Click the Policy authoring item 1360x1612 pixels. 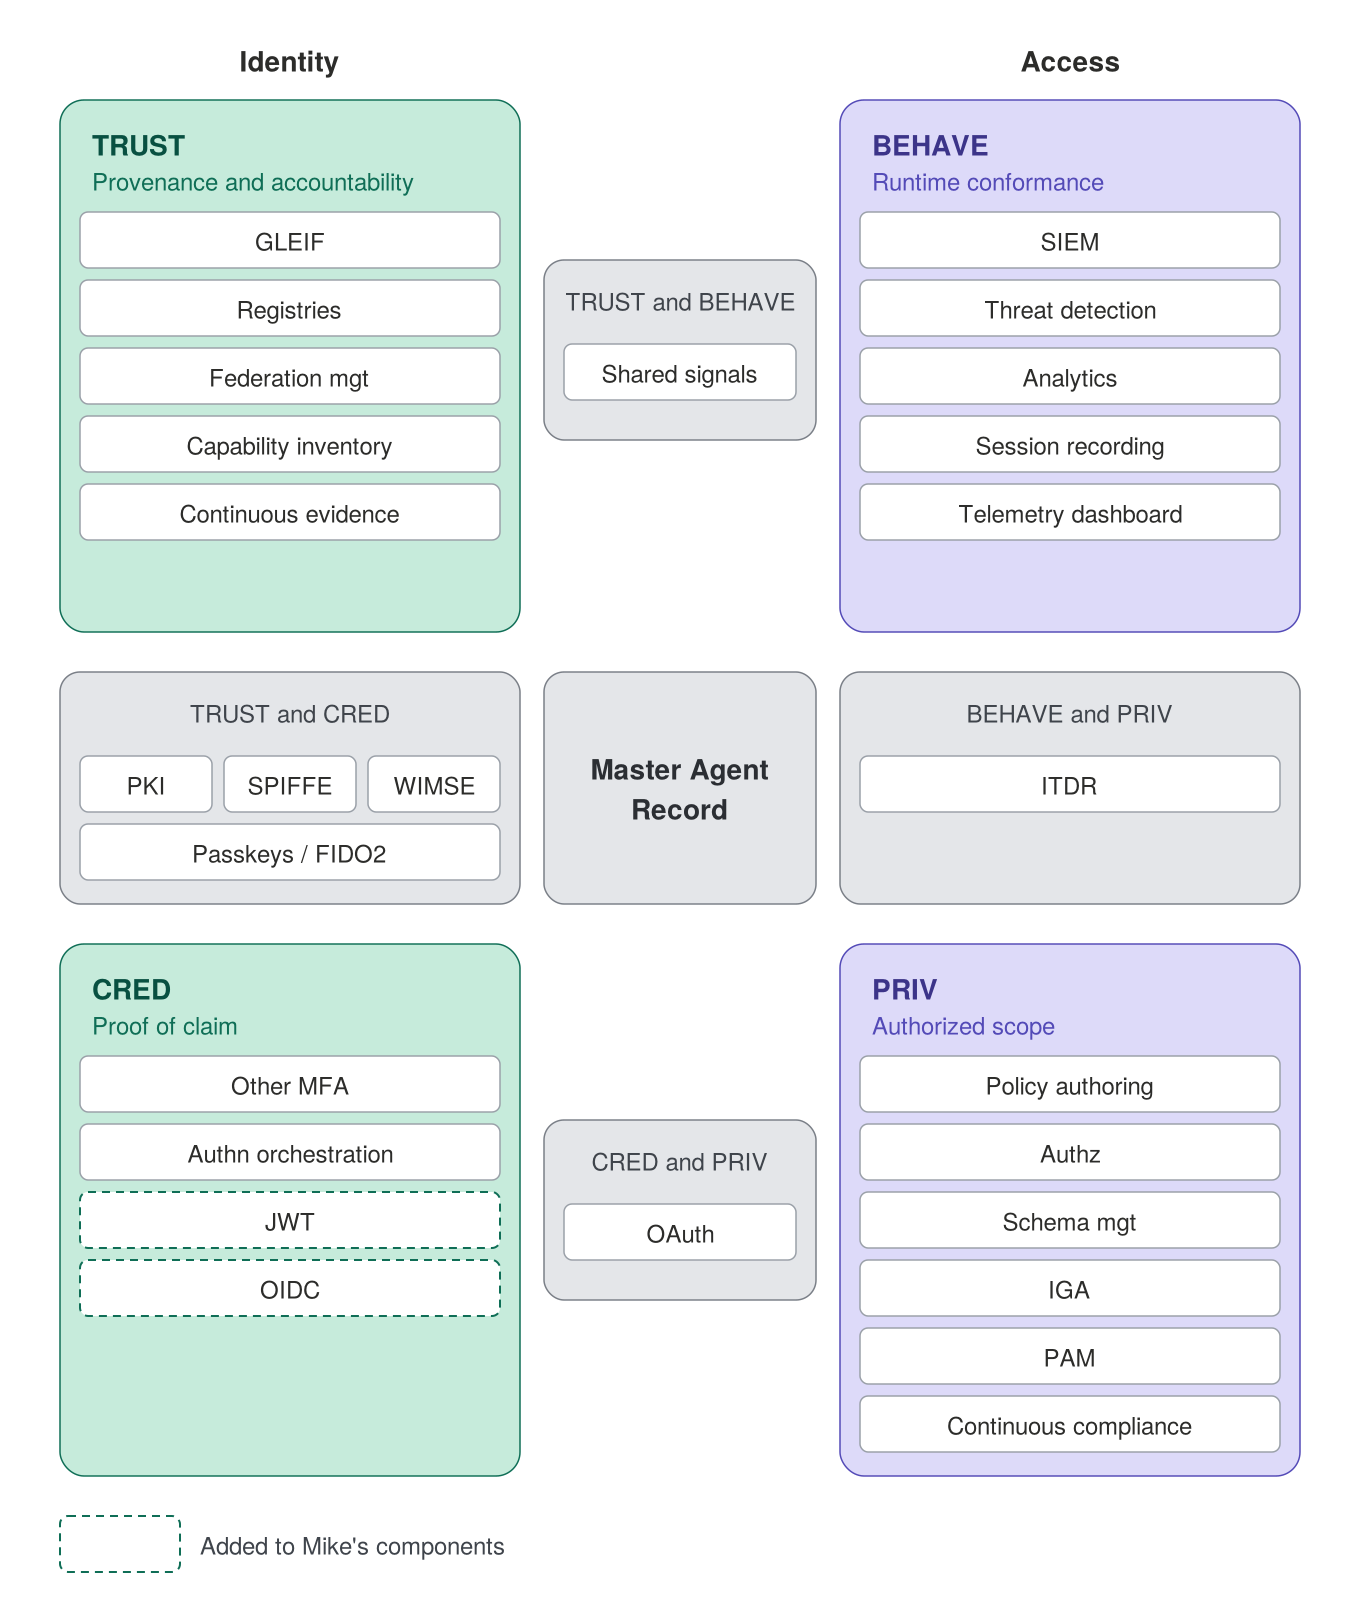(x=1070, y=1084)
